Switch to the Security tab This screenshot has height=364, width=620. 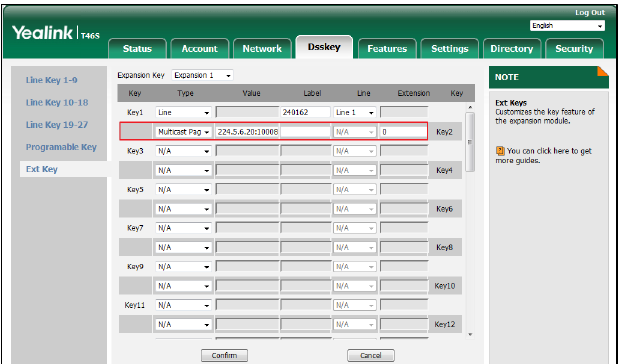(x=574, y=49)
